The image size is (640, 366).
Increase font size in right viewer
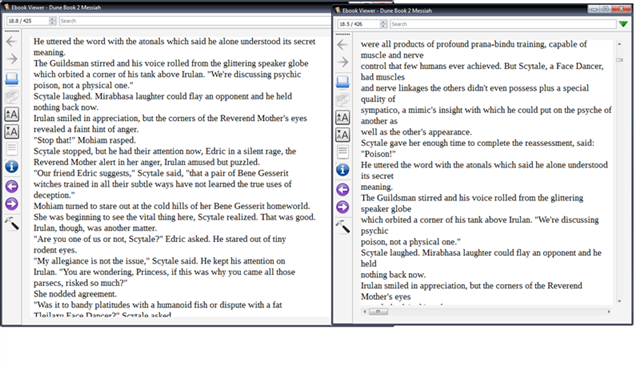pos(342,118)
